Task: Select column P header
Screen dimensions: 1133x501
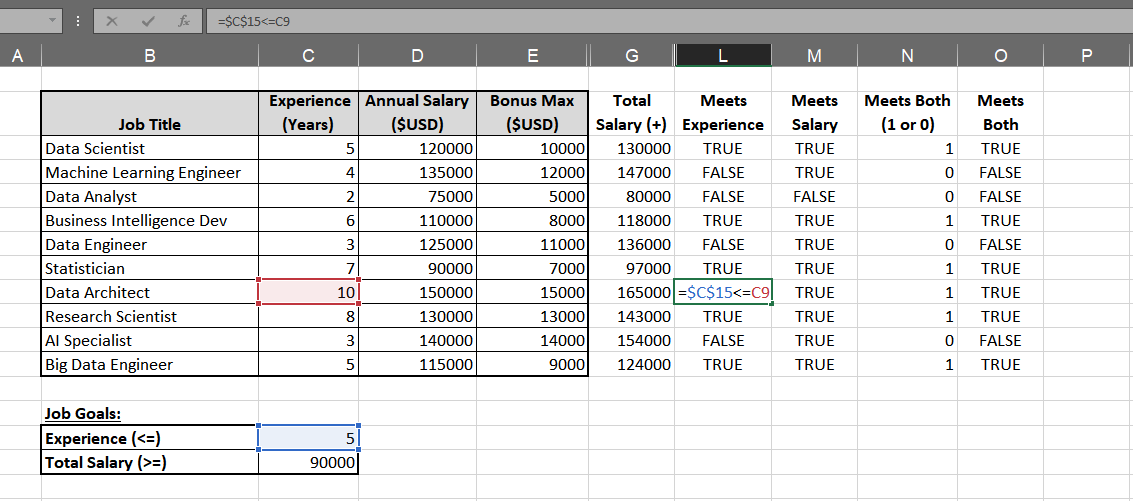Action: pyautogui.click(x=1088, y=55)
